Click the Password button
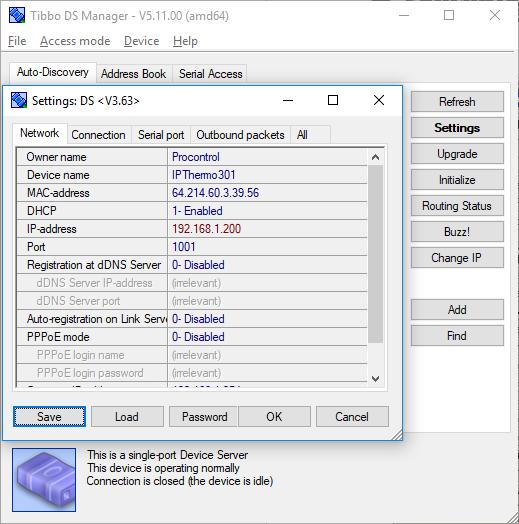This screenshot has width=519, height=524. coord(204,417)
